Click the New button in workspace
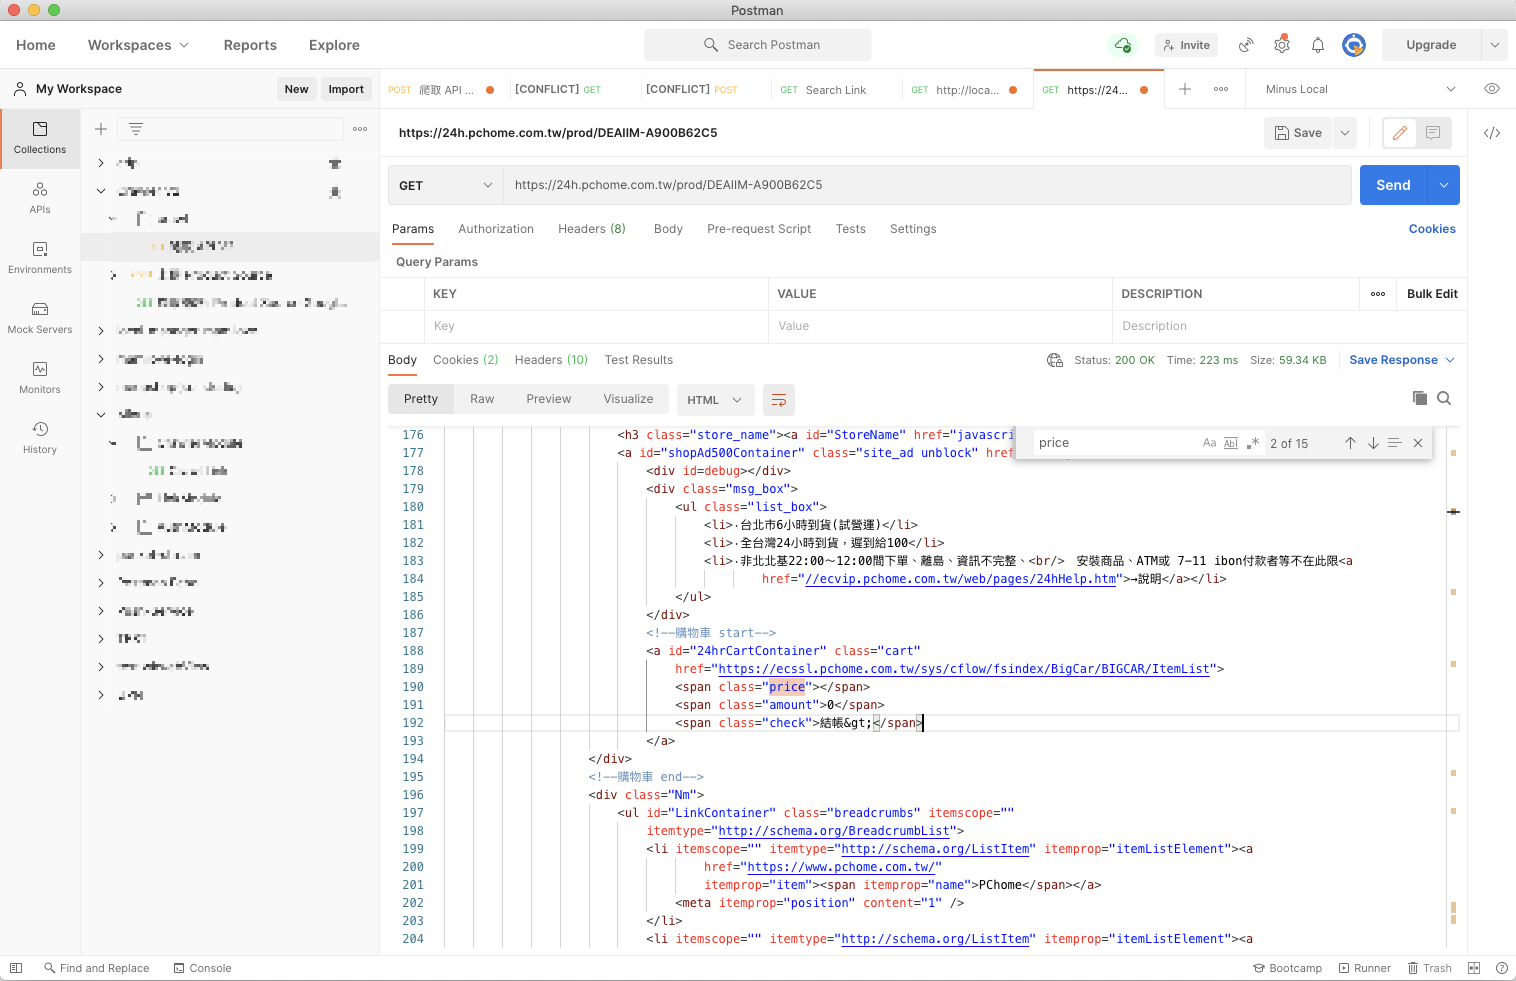Screen dimensions: 1516x981 (297, 89)
